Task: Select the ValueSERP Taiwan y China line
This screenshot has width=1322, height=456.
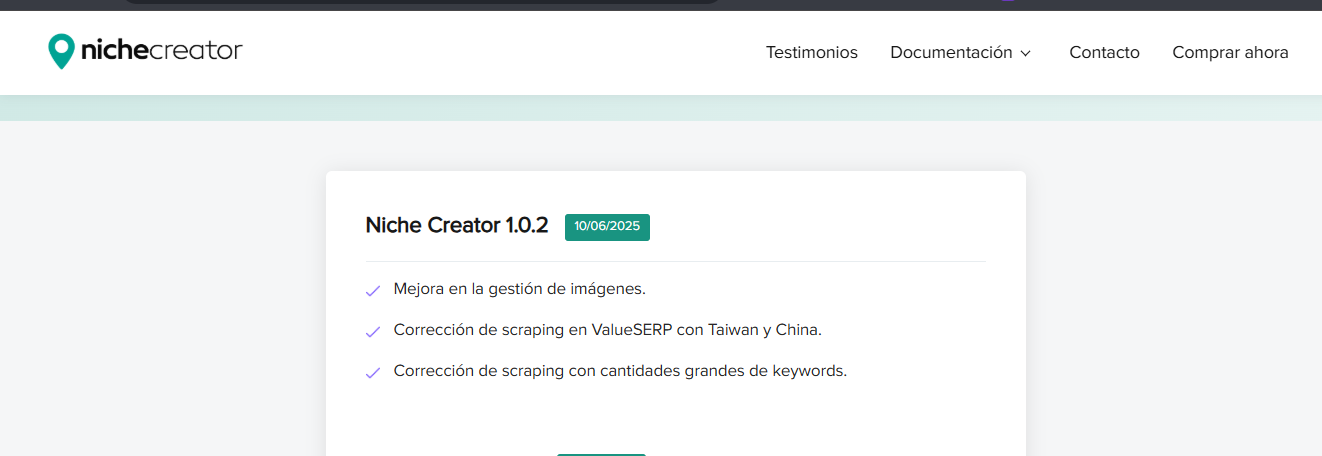Action: tap(608, 330)
